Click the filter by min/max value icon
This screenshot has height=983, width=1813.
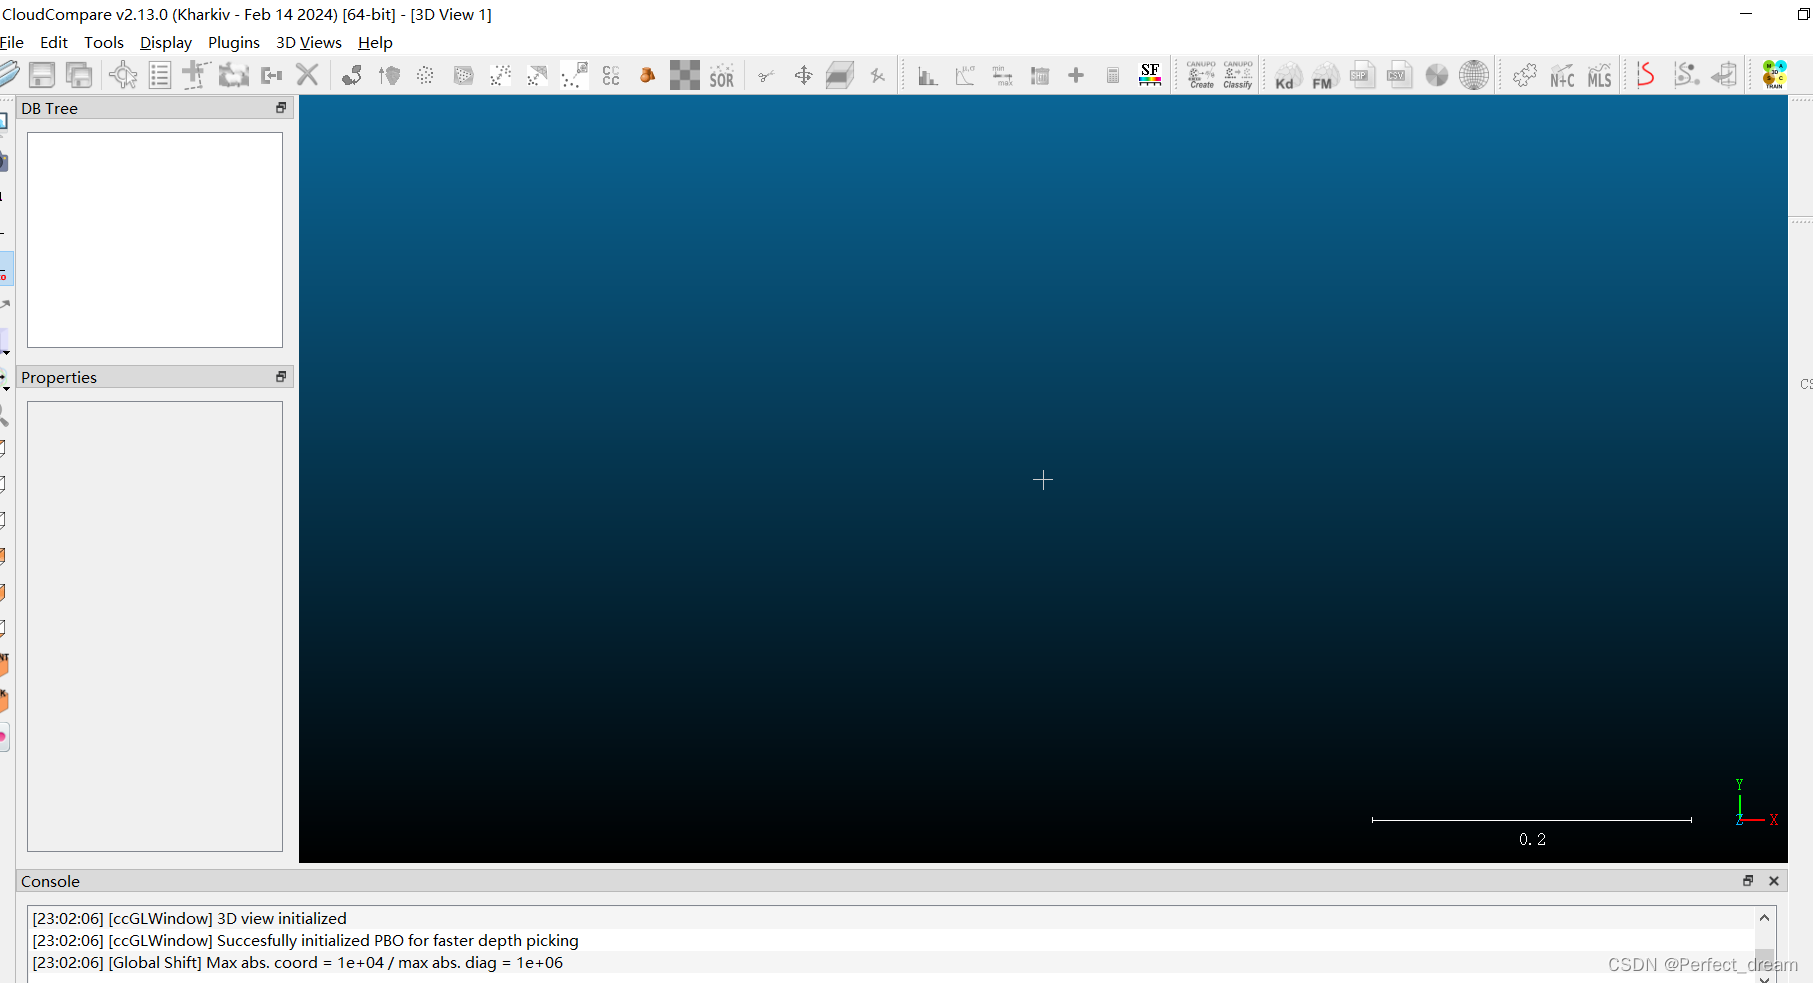click(1002, 76)
